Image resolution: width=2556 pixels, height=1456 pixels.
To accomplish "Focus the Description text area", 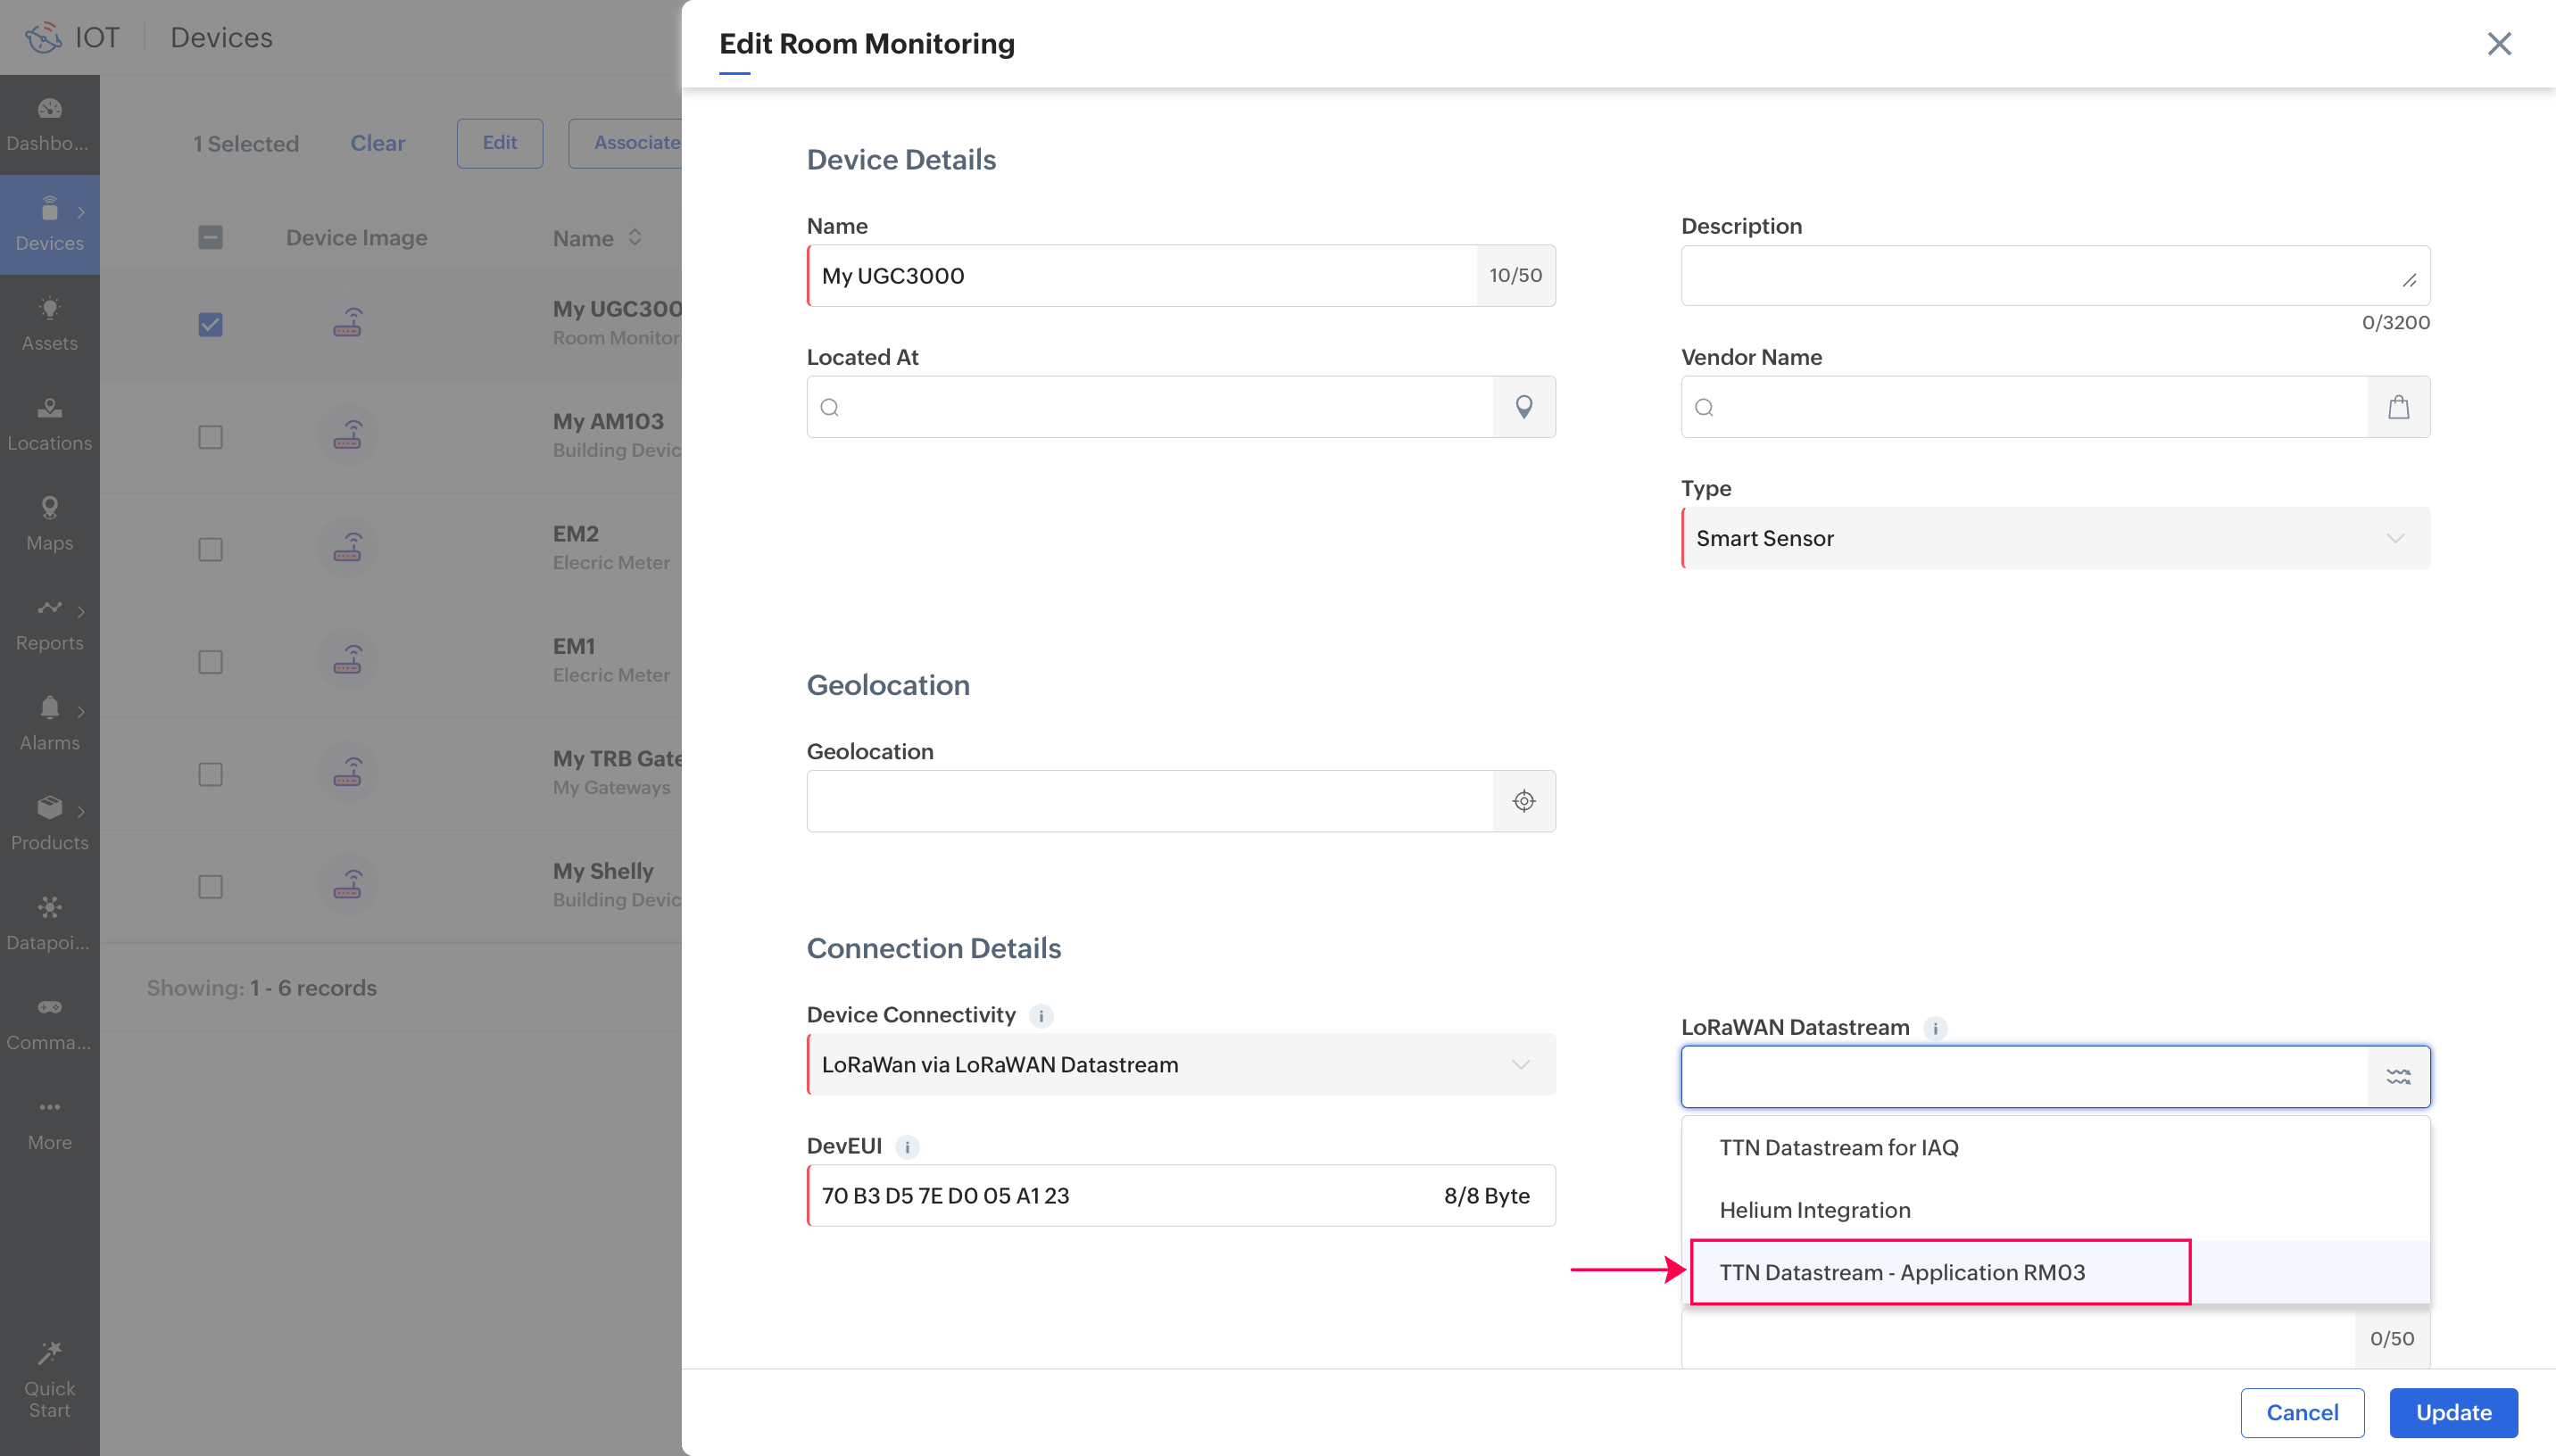I will pyautogui.click(x=2040, y=275).
